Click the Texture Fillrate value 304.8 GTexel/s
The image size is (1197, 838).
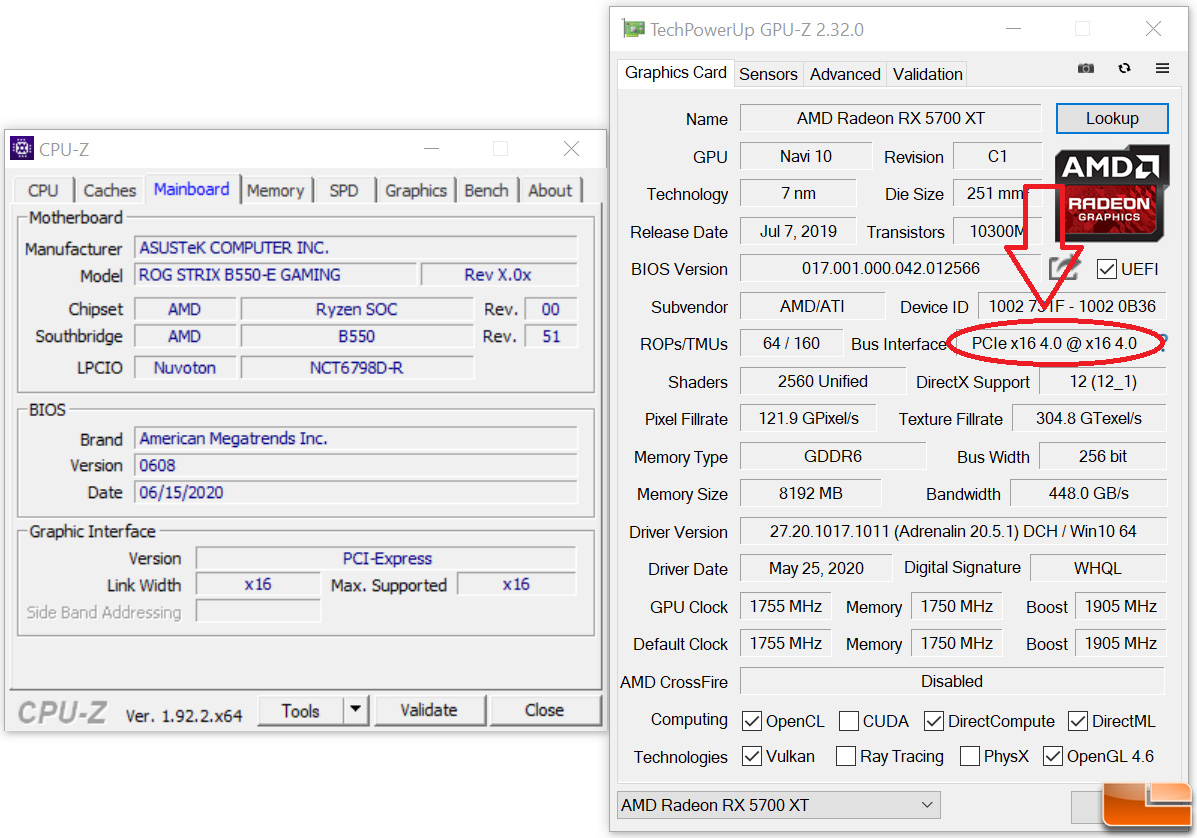tap(1089, 418)
